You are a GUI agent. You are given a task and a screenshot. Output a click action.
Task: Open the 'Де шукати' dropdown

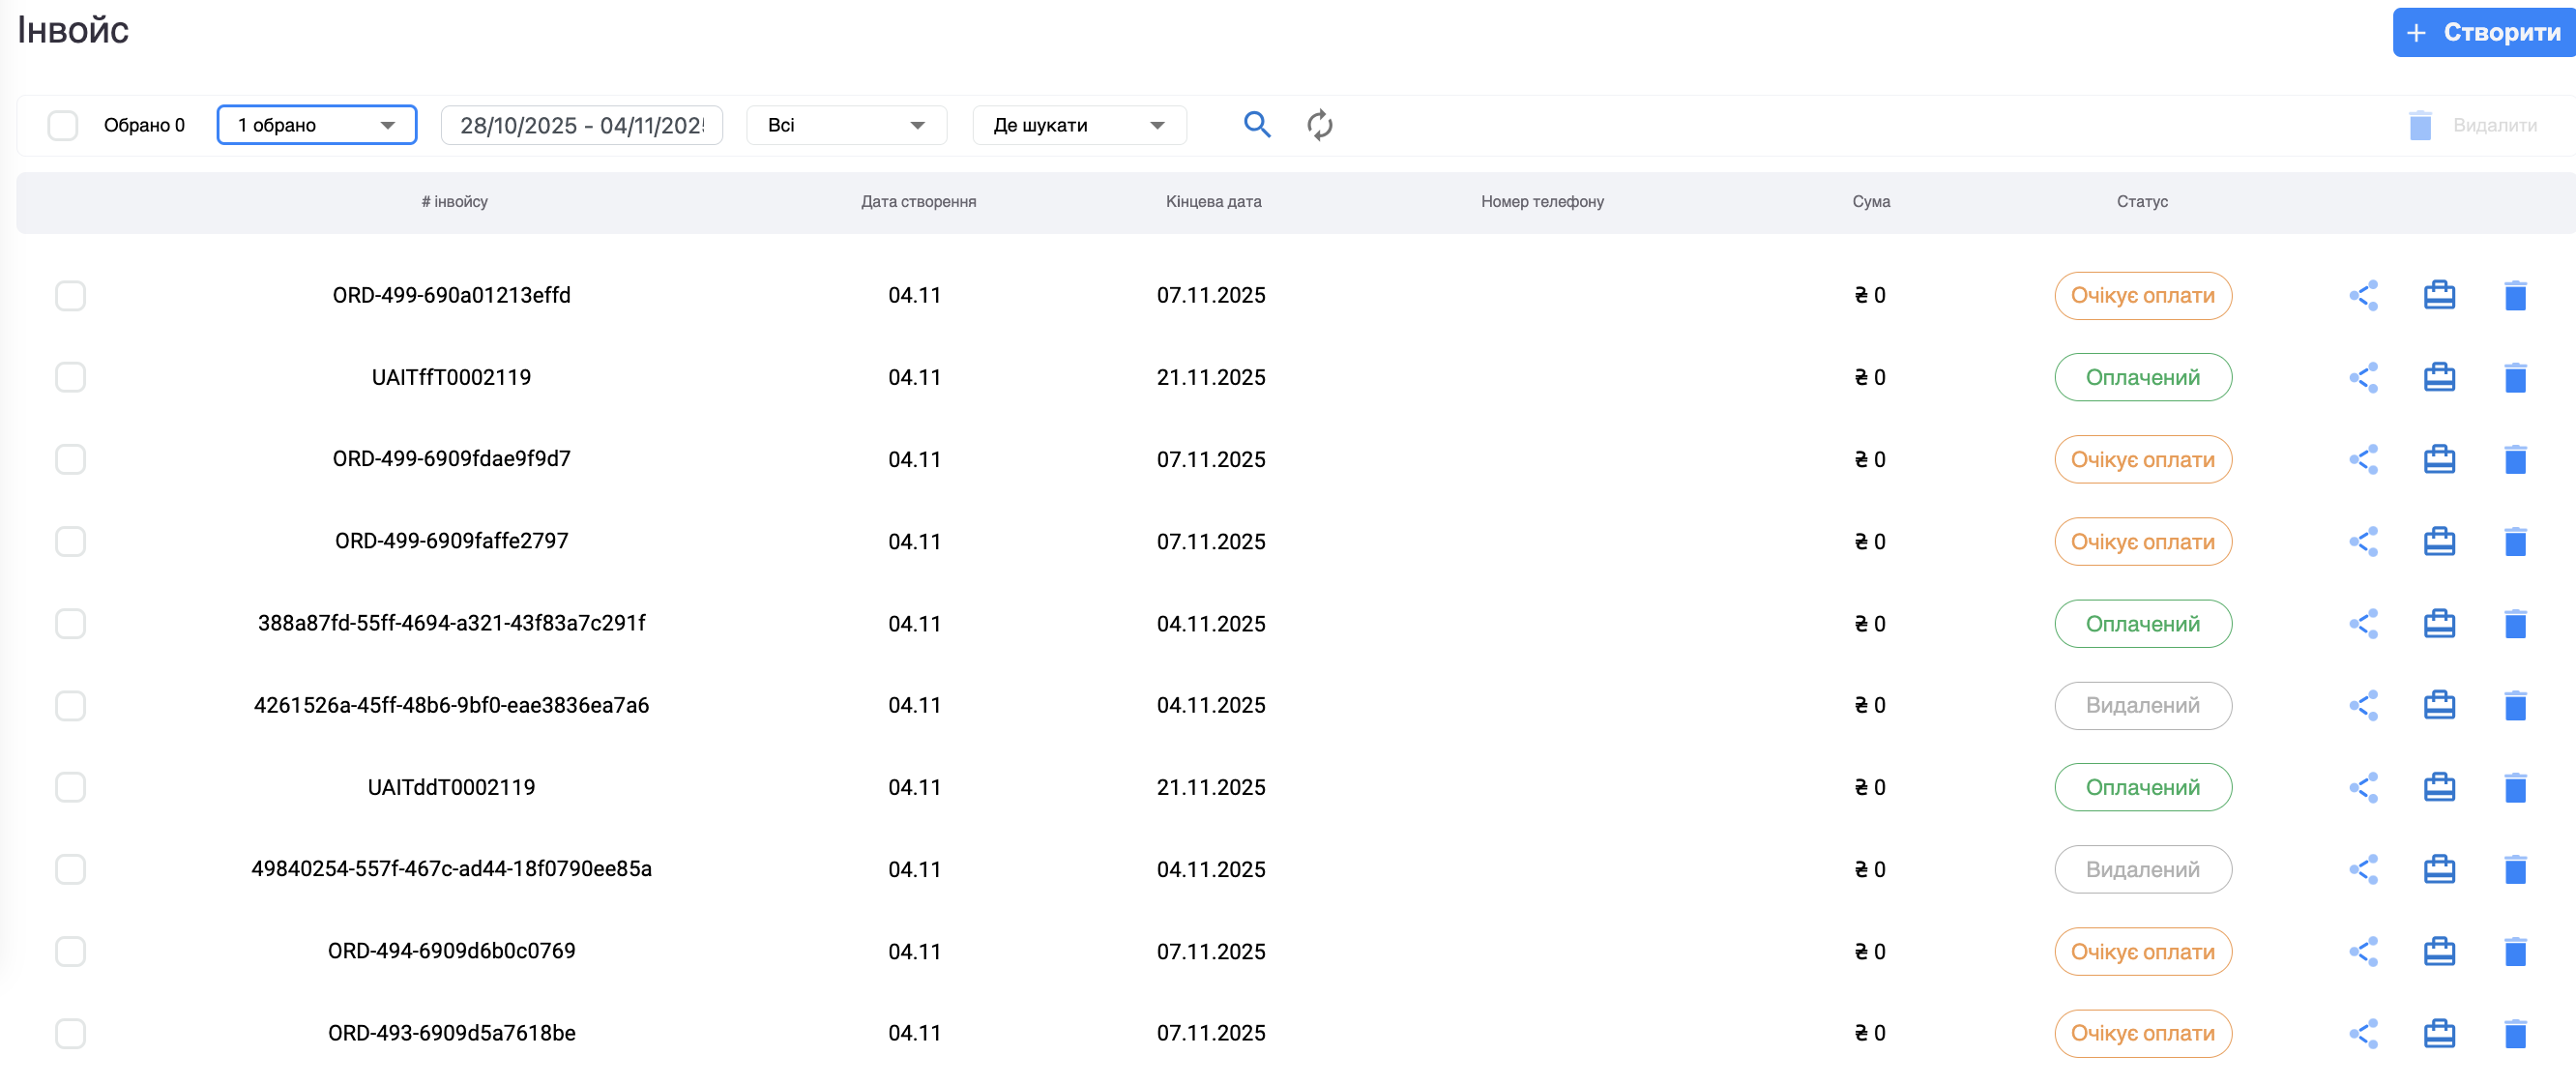pos(1078,126)
